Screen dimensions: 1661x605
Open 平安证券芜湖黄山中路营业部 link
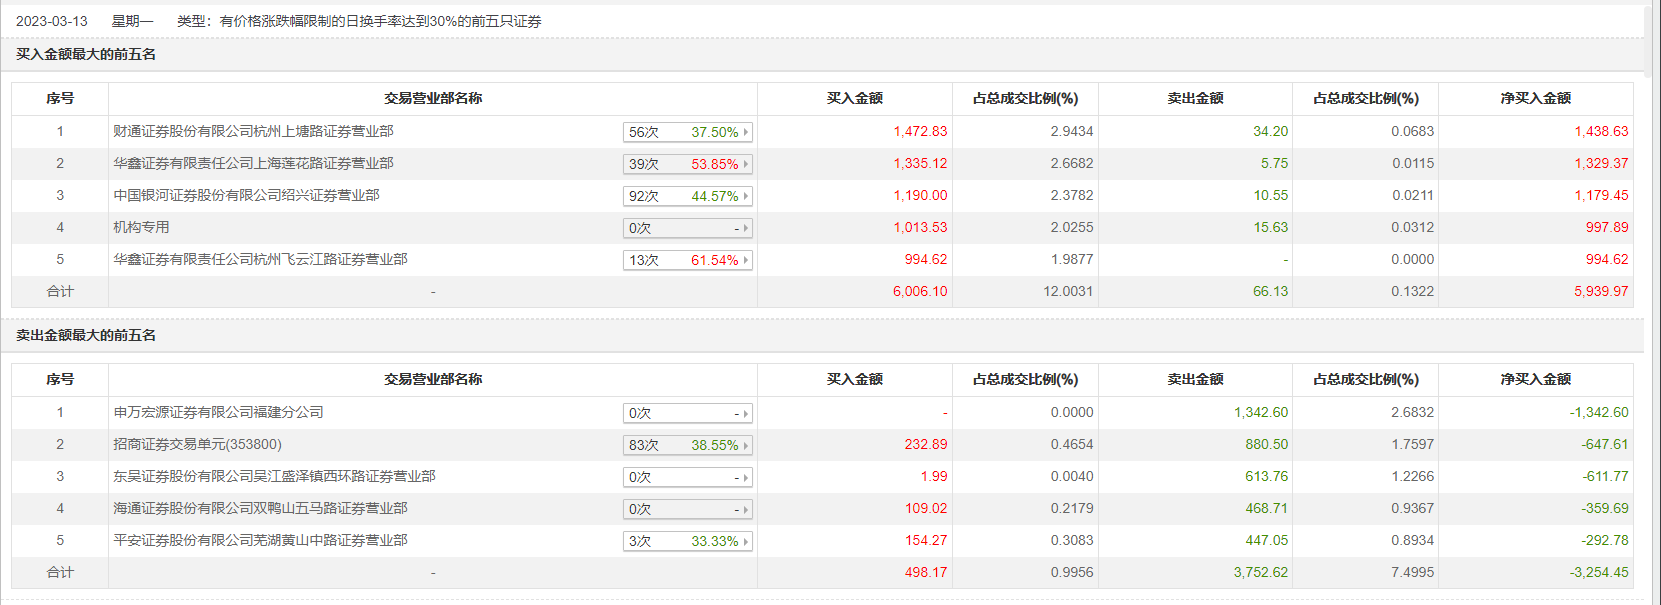260,540
